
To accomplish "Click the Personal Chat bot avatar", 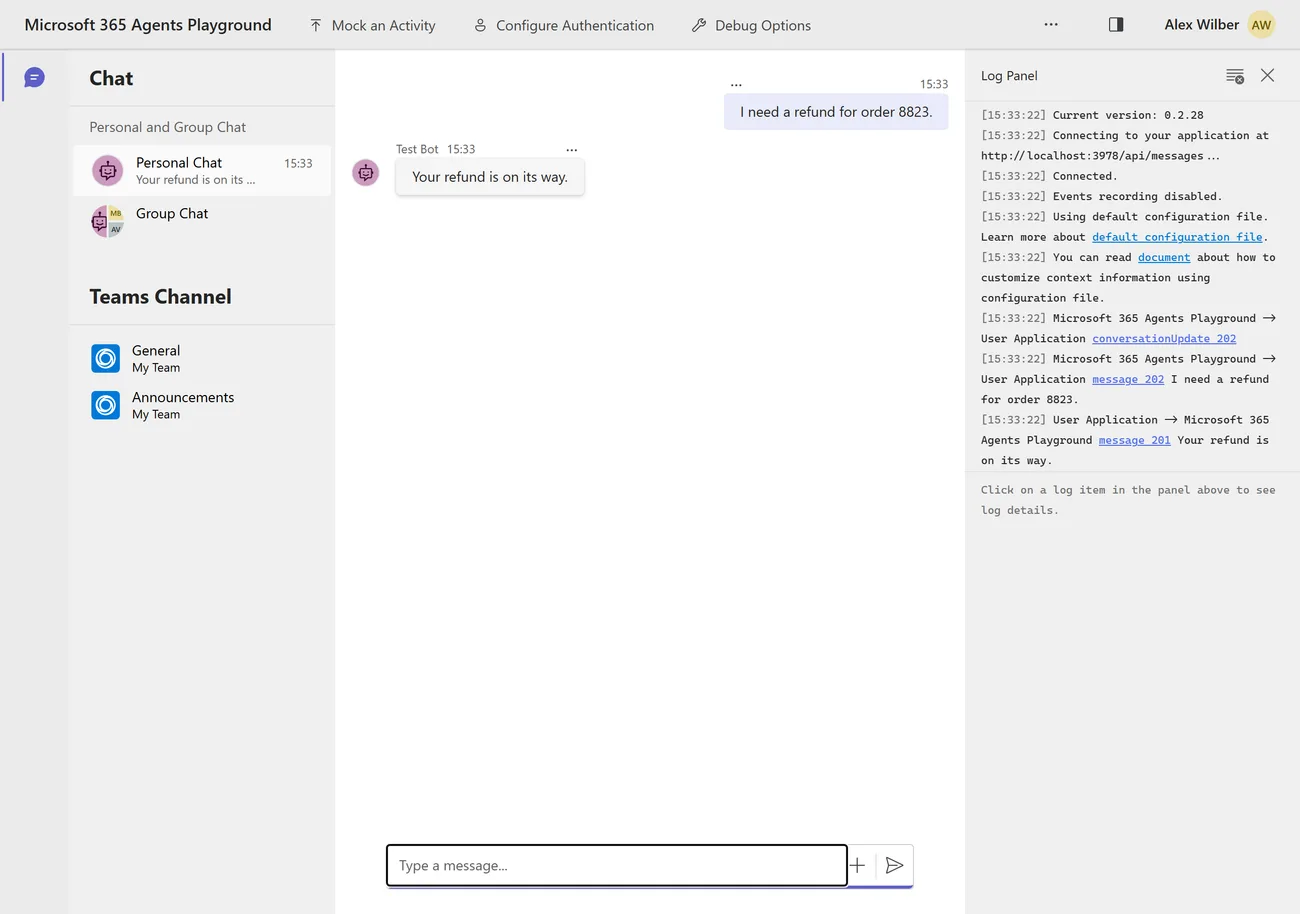I will [108, 170].
